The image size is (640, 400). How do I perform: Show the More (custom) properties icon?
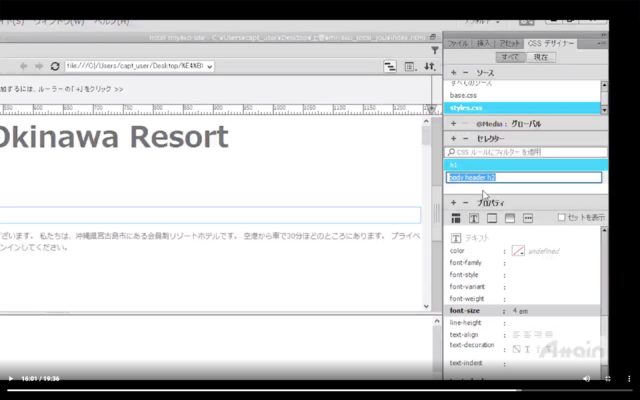coord(528,218)
